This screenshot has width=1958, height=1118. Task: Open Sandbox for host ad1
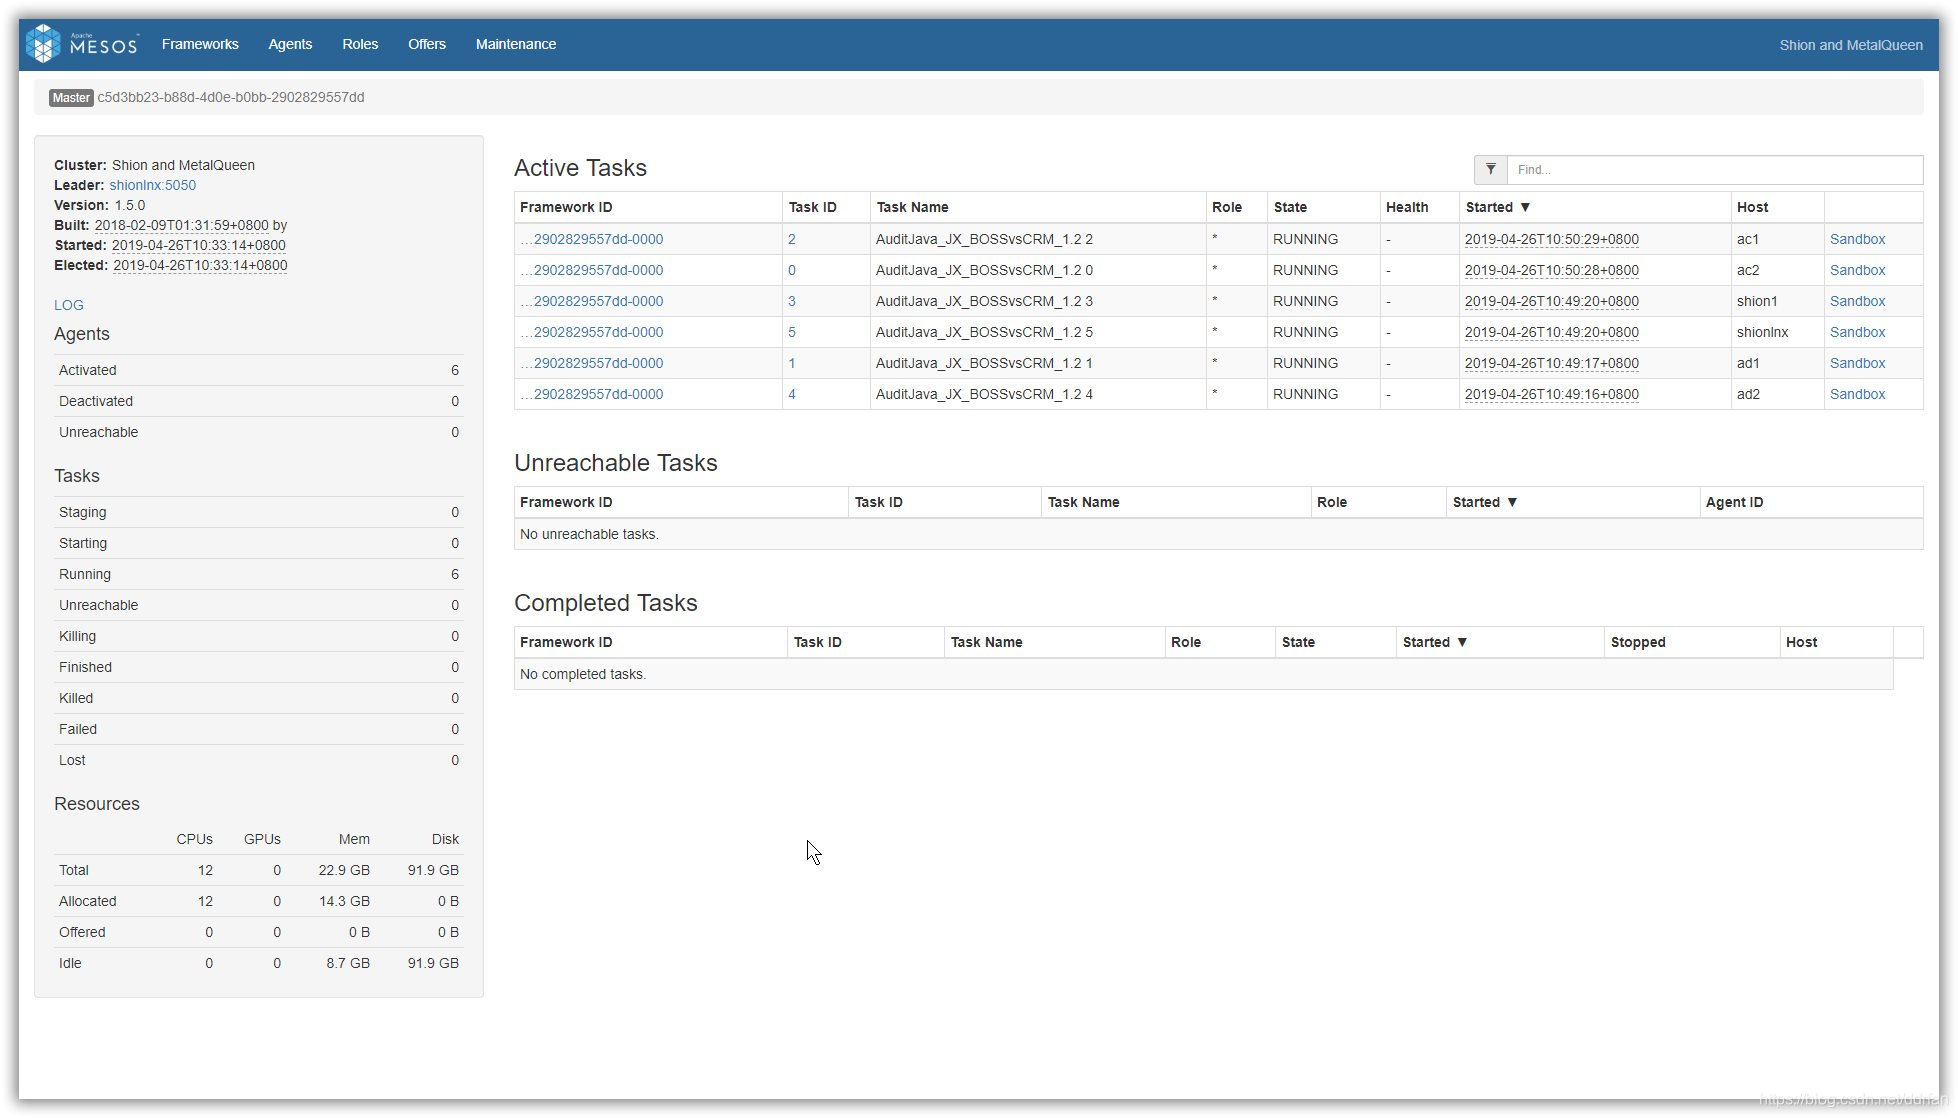[x=1857, y=363]
